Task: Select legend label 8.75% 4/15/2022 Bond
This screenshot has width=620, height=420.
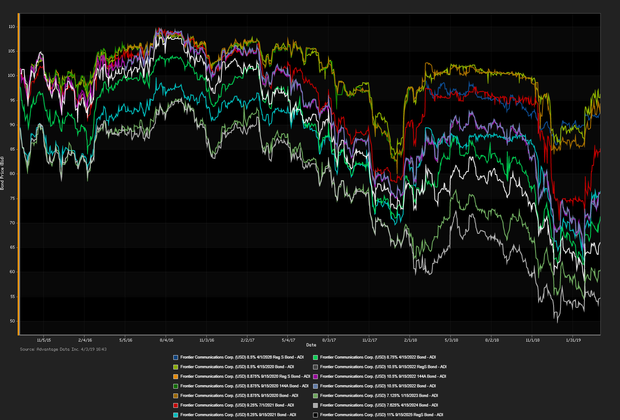Action: 378,357
